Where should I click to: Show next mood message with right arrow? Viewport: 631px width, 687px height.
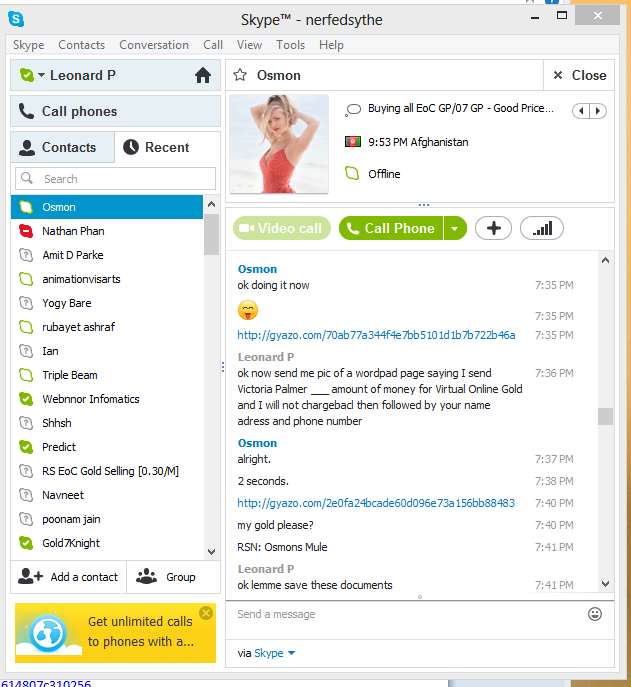tap(598, 111)
